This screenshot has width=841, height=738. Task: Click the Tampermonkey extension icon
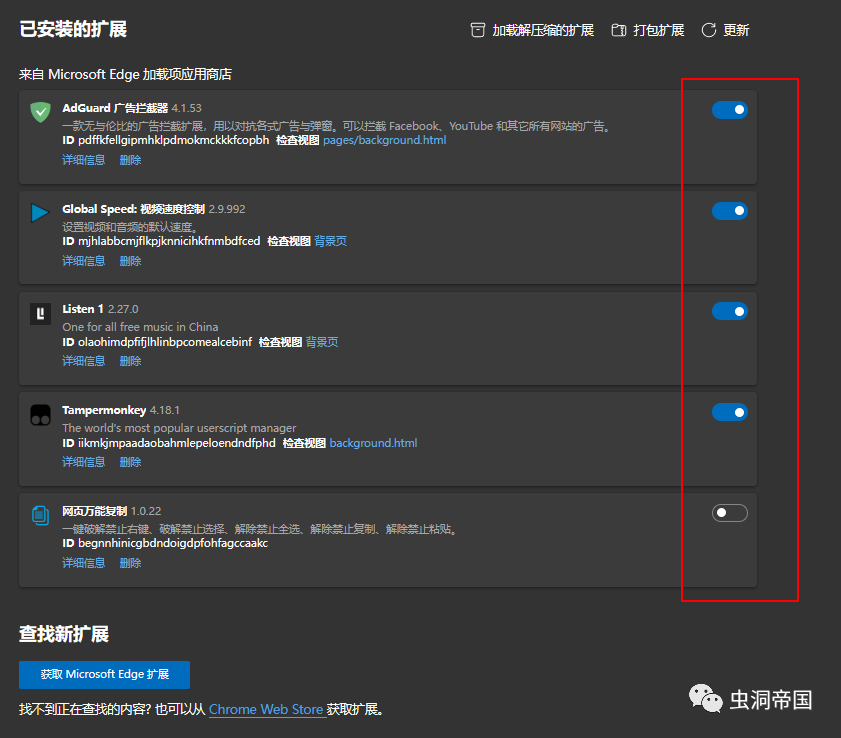click(40, 415)
